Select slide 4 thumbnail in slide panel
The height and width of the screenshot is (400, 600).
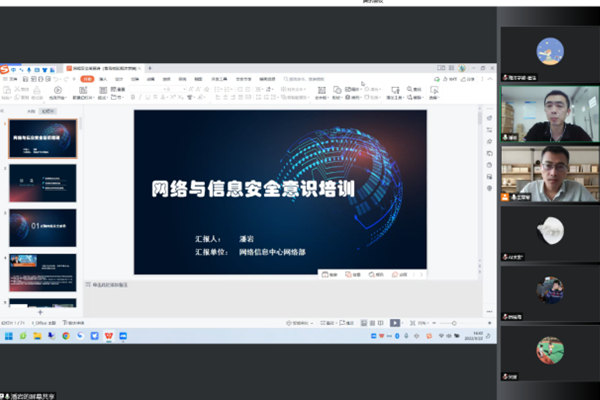[x=42, y=273]
